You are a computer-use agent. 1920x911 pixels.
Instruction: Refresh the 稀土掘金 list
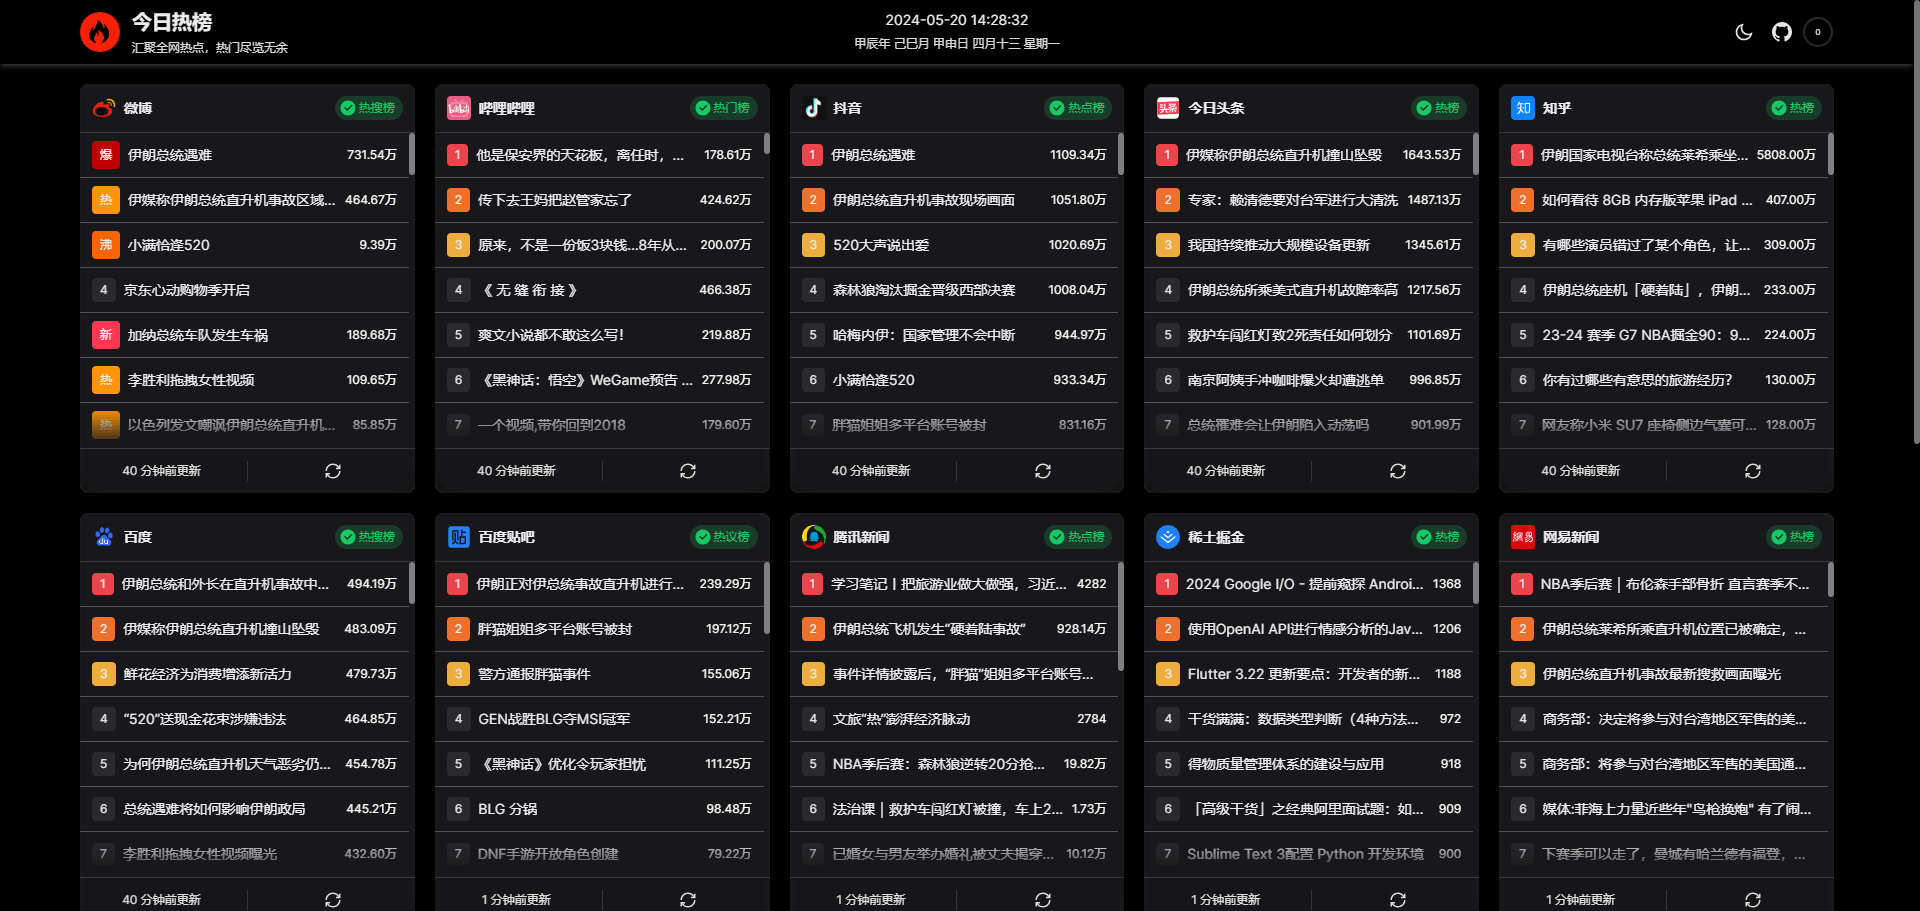1398,900
